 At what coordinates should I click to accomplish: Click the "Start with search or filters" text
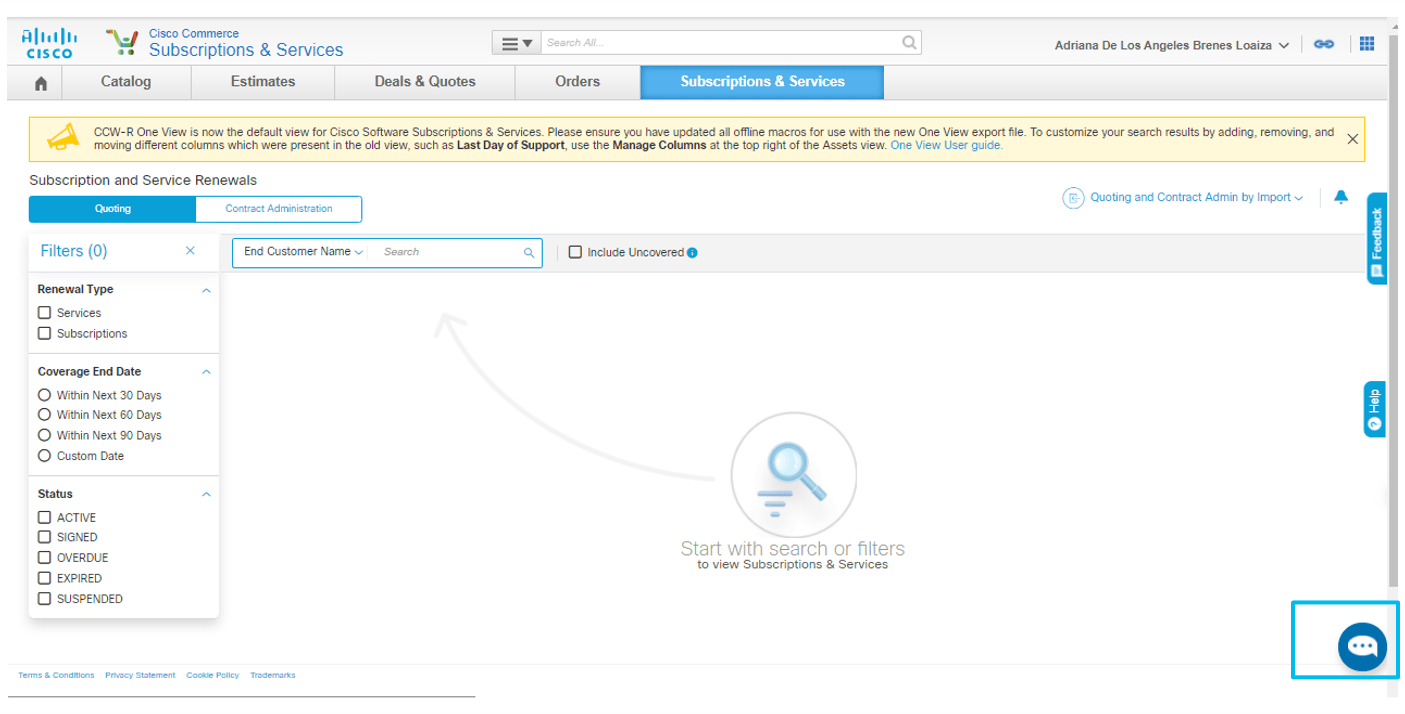(792, 548)
